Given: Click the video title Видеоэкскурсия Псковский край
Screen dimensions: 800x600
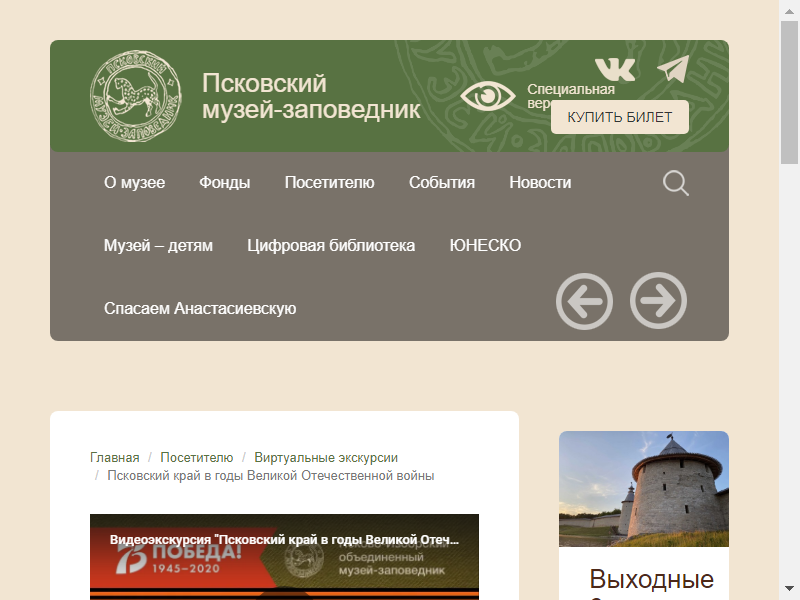Looking at the screenshot, I should pos(284,540).
